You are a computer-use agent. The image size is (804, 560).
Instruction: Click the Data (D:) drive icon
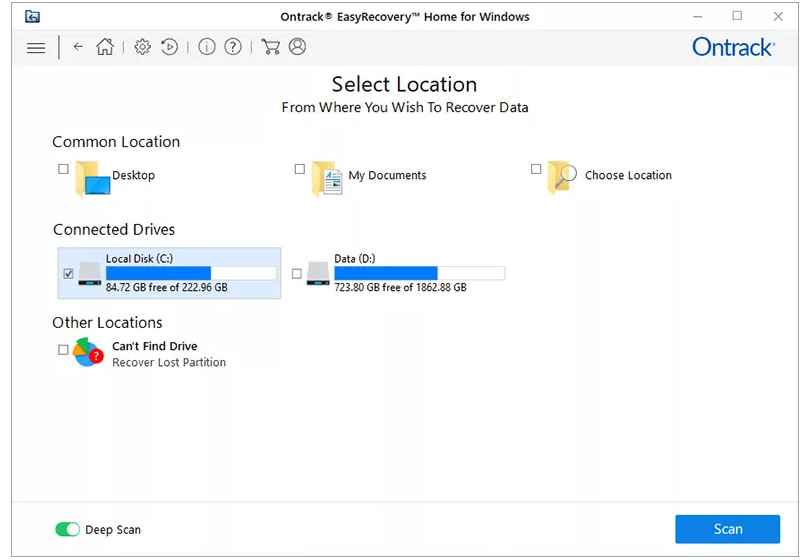318,274
